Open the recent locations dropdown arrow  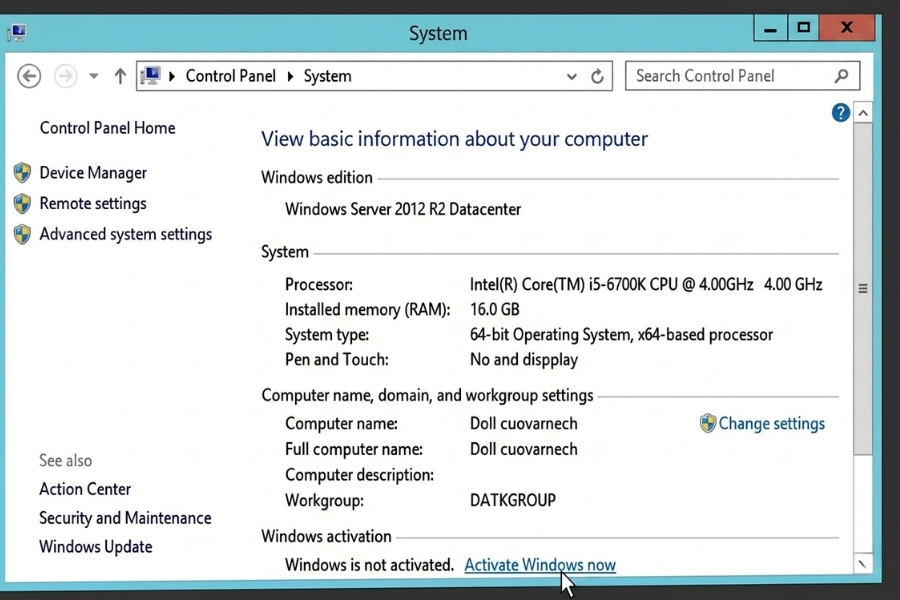(94, 76)
